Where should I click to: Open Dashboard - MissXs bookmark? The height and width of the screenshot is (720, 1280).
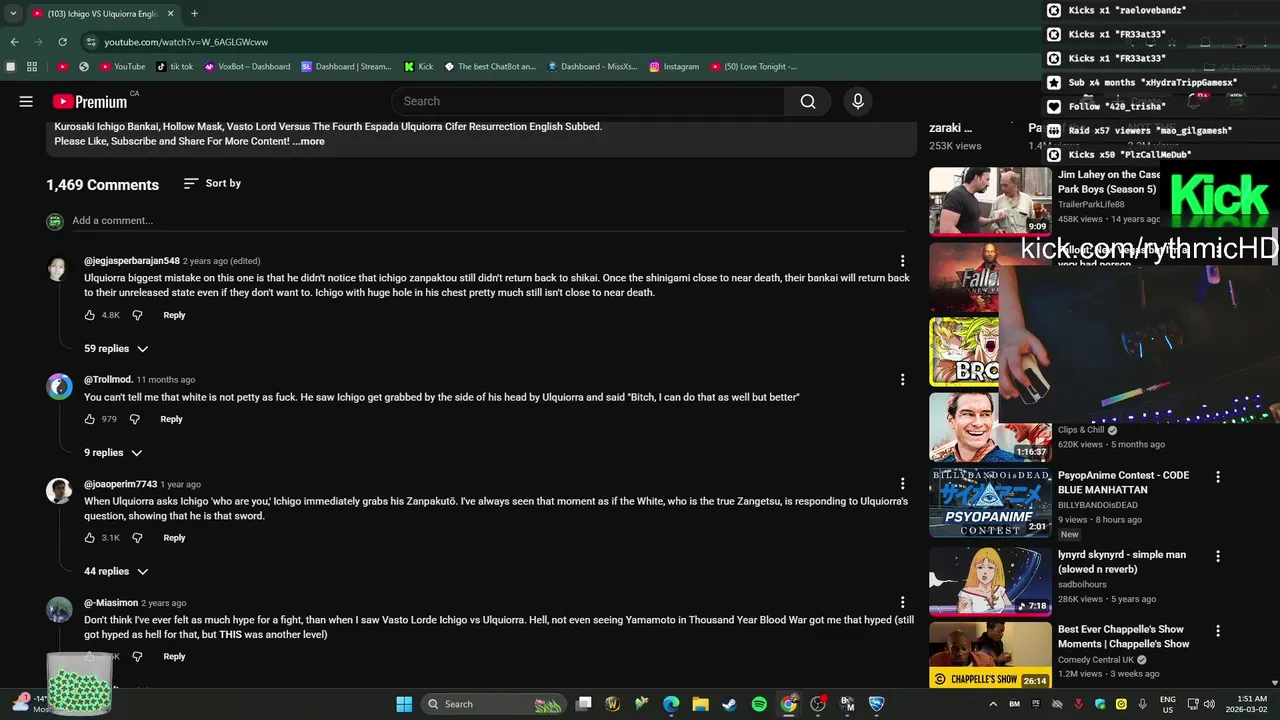point(592,67)
